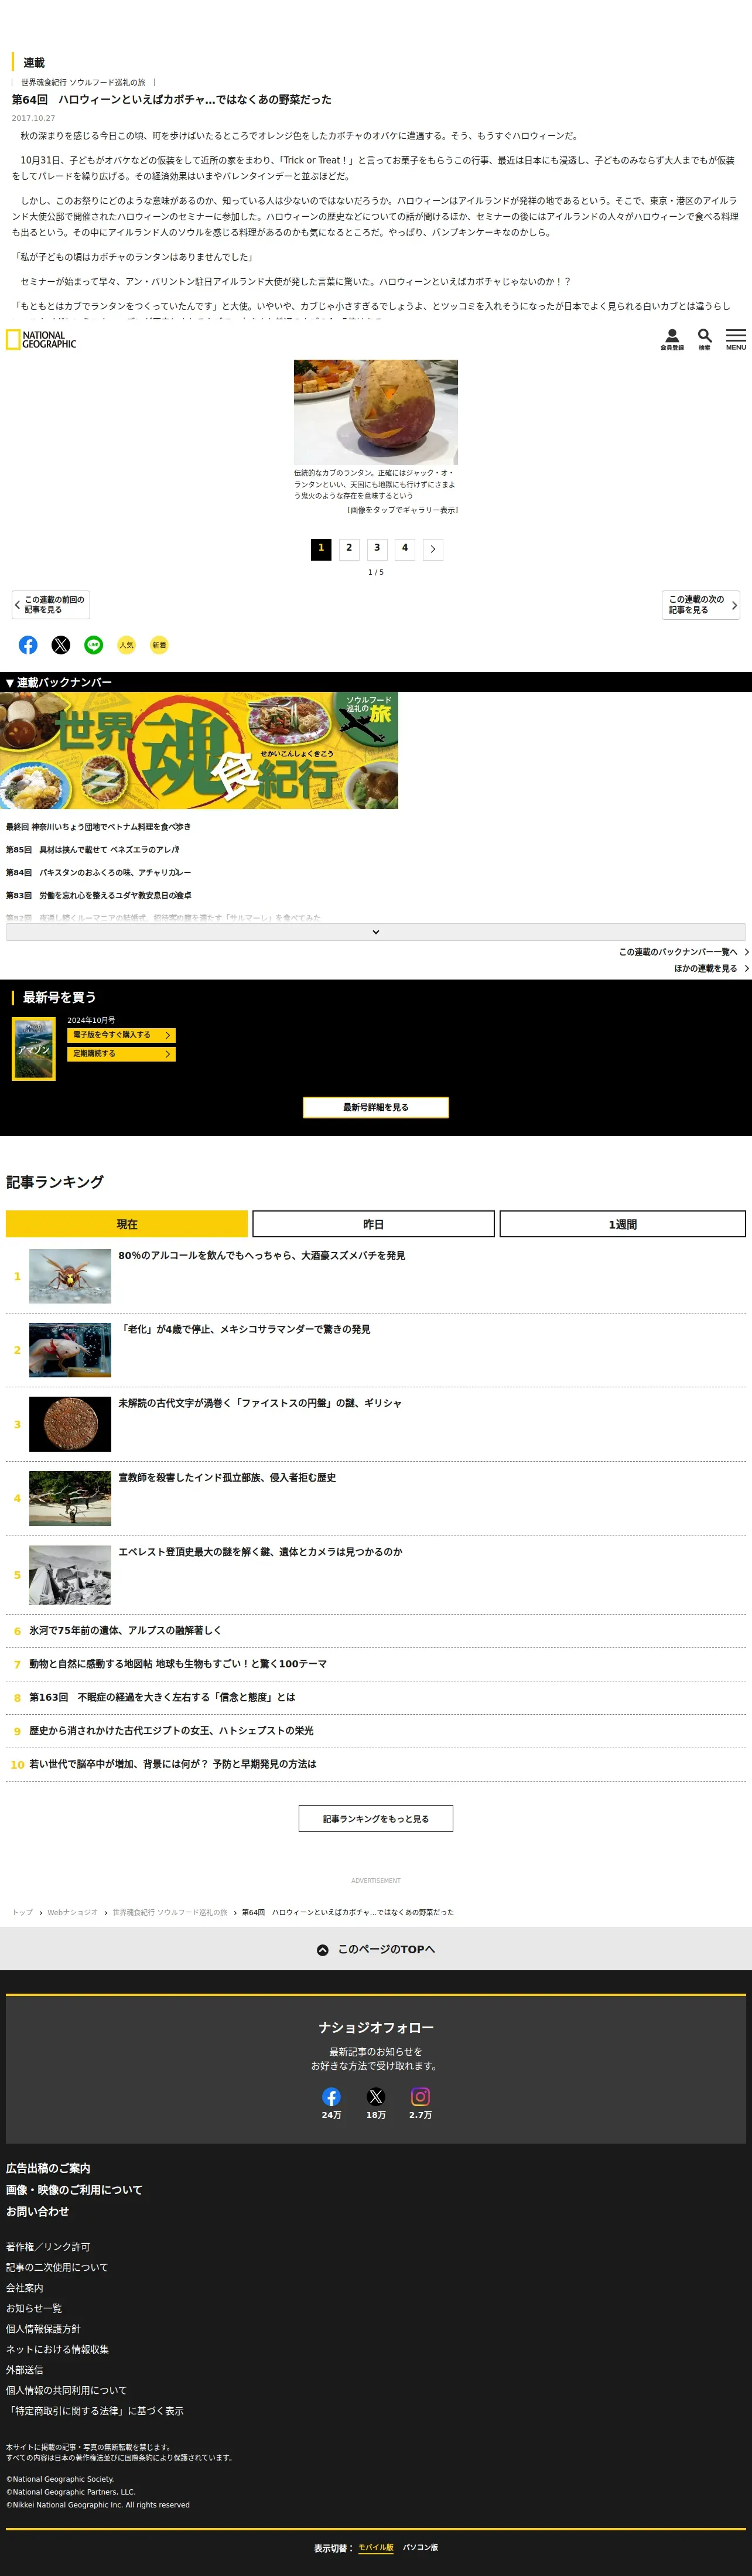Screen dimensions: 752x2576
Task: Select the 現在 ranking tab
Action: tap(127, 1224)
